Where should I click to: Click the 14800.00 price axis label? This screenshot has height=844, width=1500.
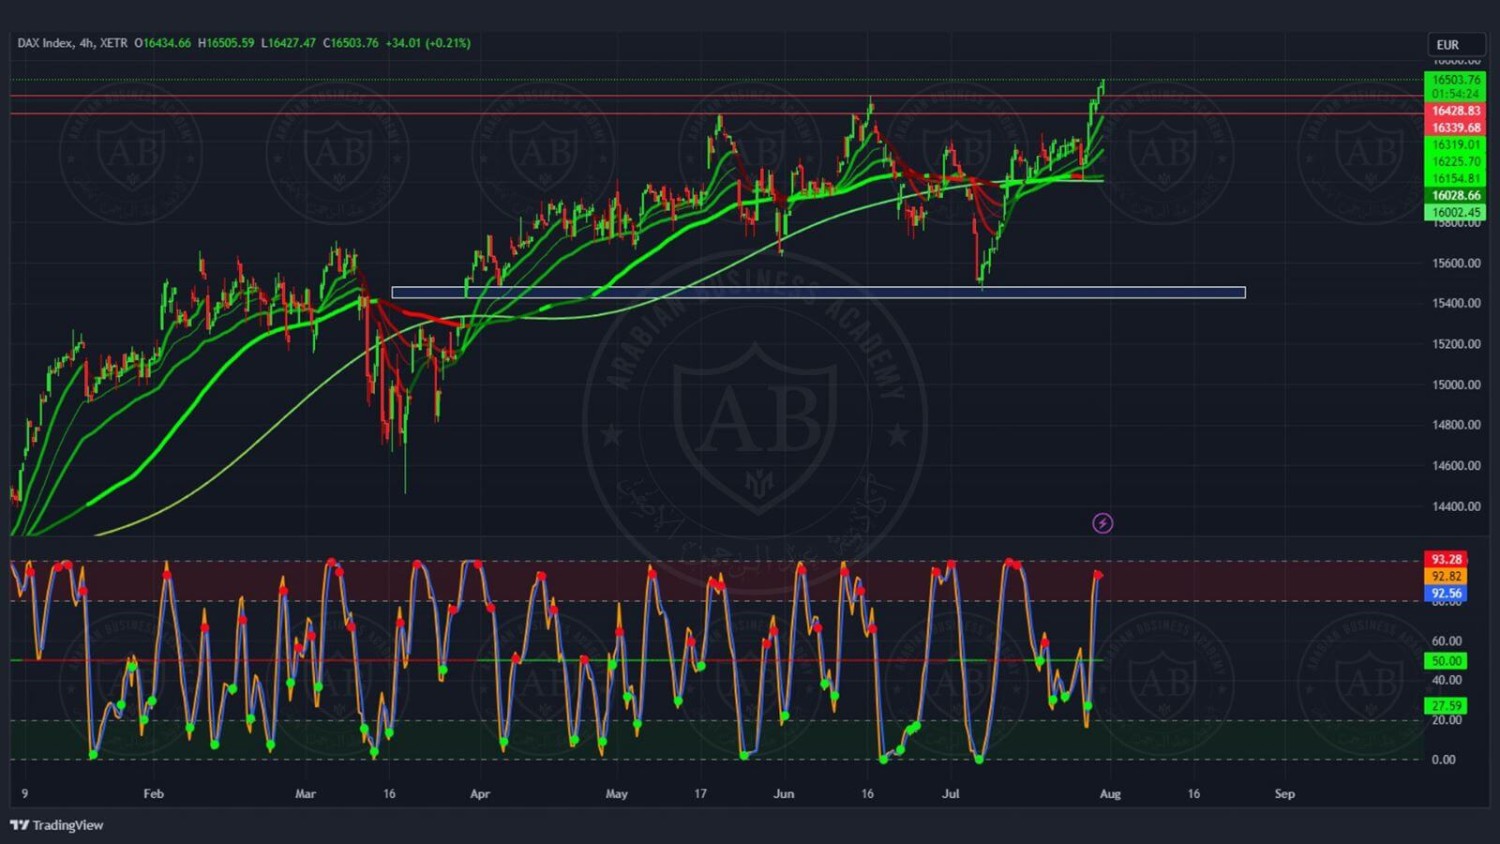click(x=1456, y=425)
